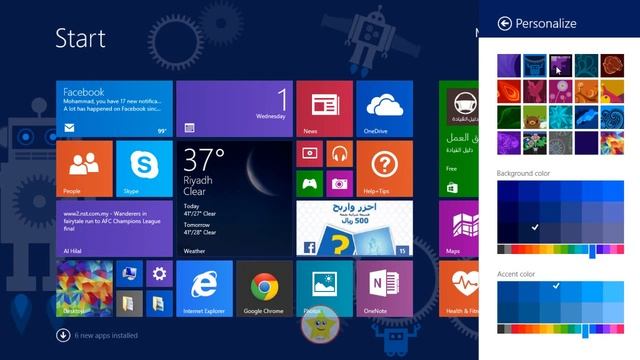
Task: Open the News tile
Action: pos(324,109)
